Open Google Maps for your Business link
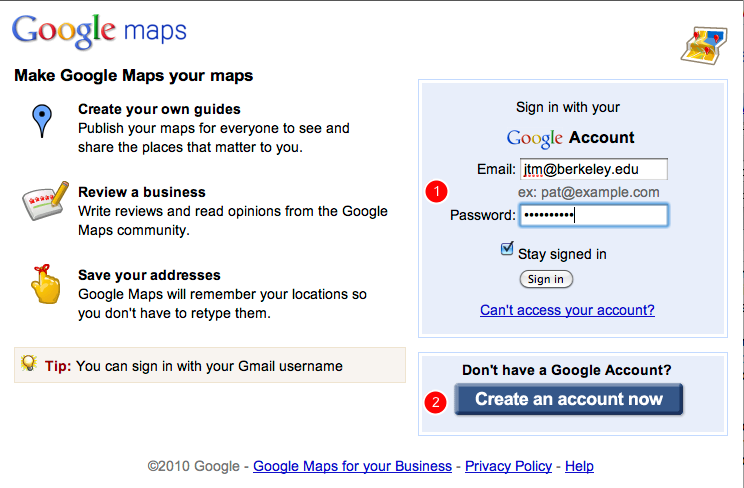The image size is (744, 488). click(x=352, y=466)
